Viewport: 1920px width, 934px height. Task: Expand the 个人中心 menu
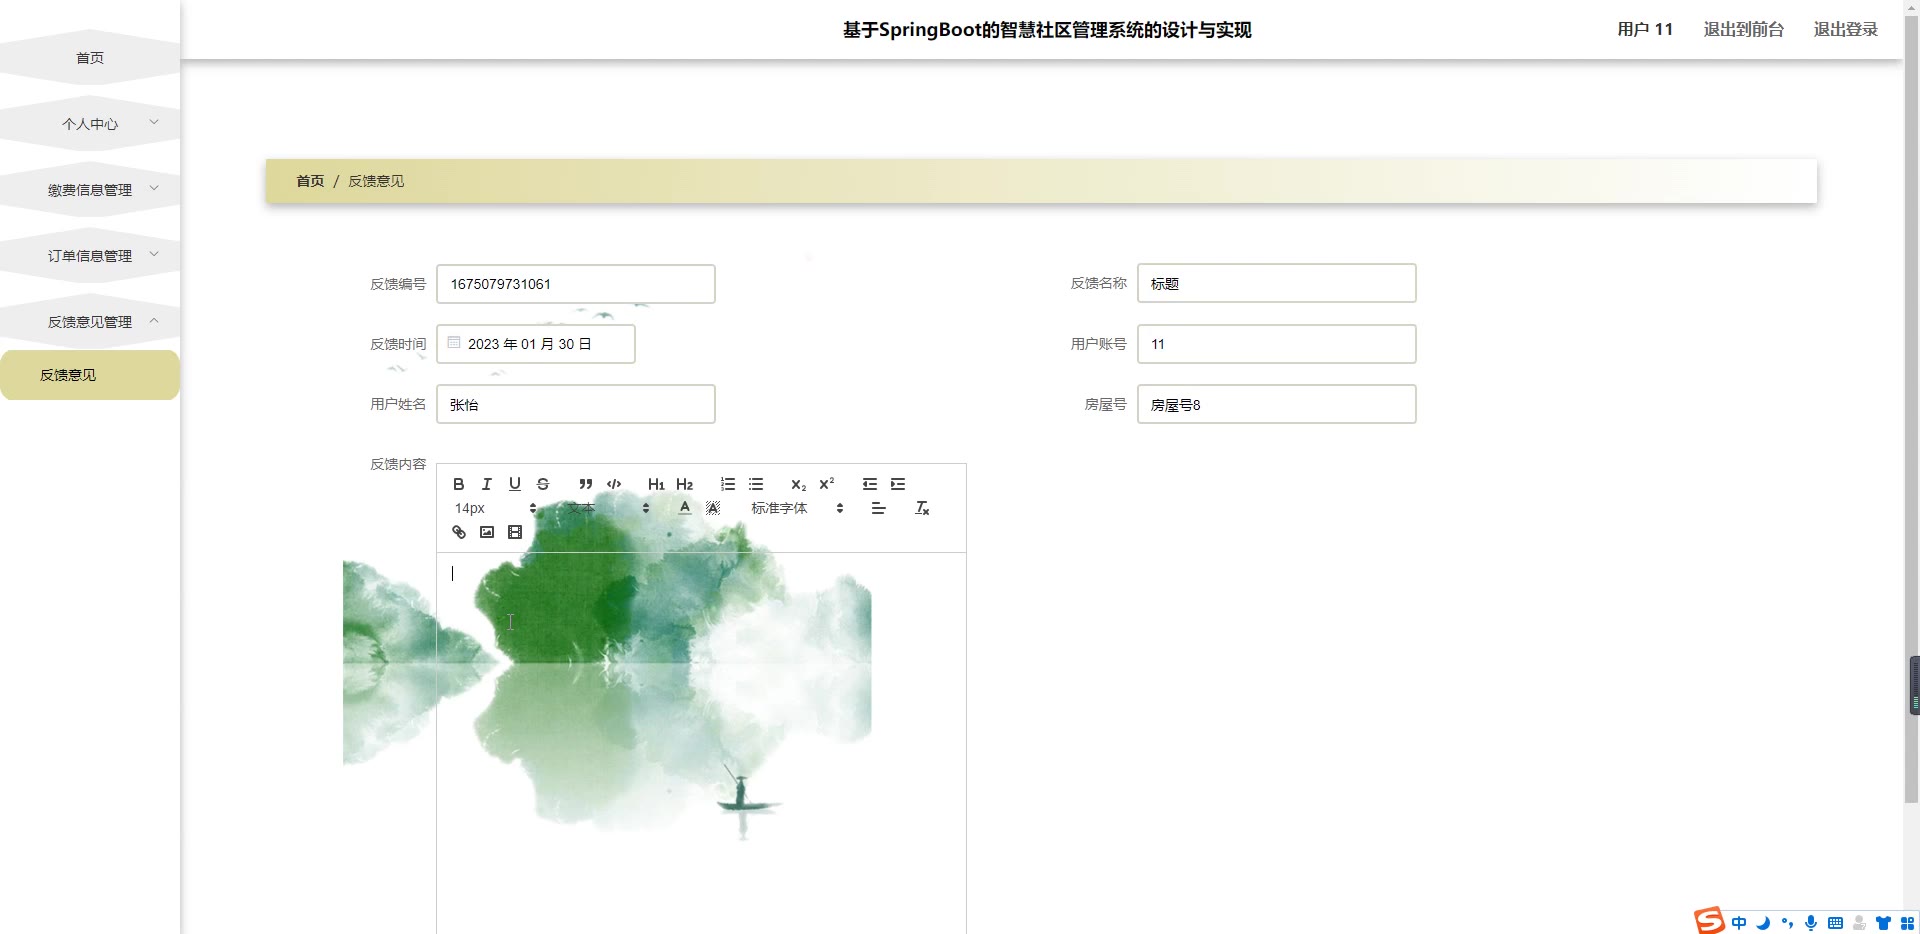click(x=90, y=124)
